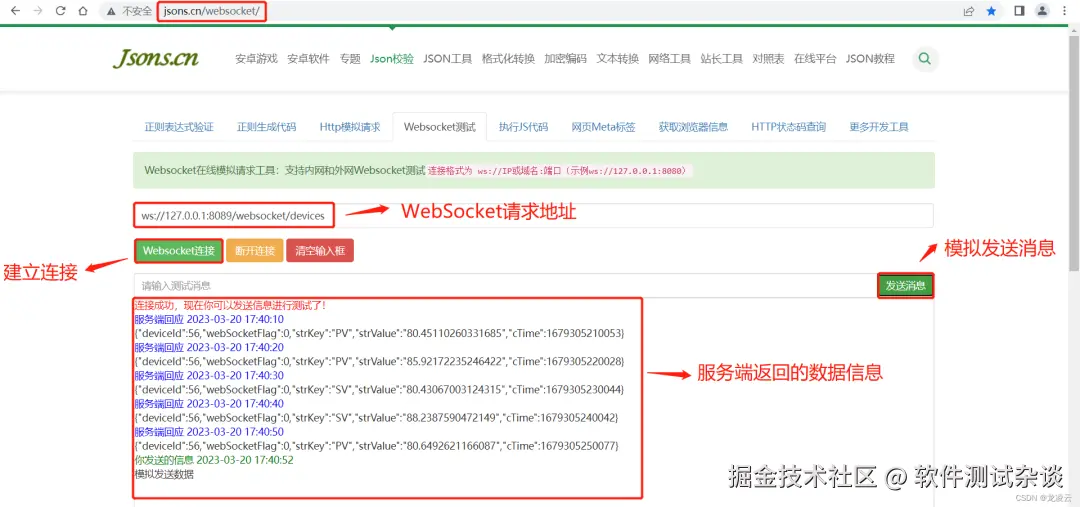Open the 格式化转换 nav item
The height and width of the screenshot is (507, 1080).
tap(508, 59)
